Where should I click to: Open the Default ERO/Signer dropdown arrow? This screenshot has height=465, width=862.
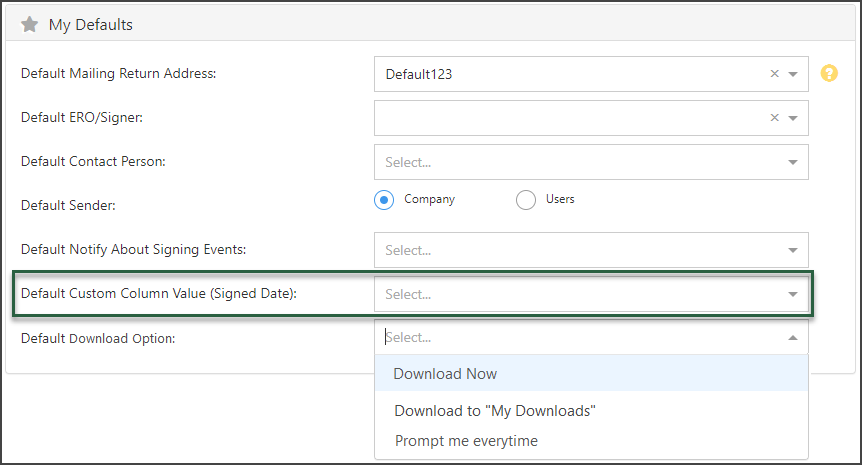click(793, 118)
